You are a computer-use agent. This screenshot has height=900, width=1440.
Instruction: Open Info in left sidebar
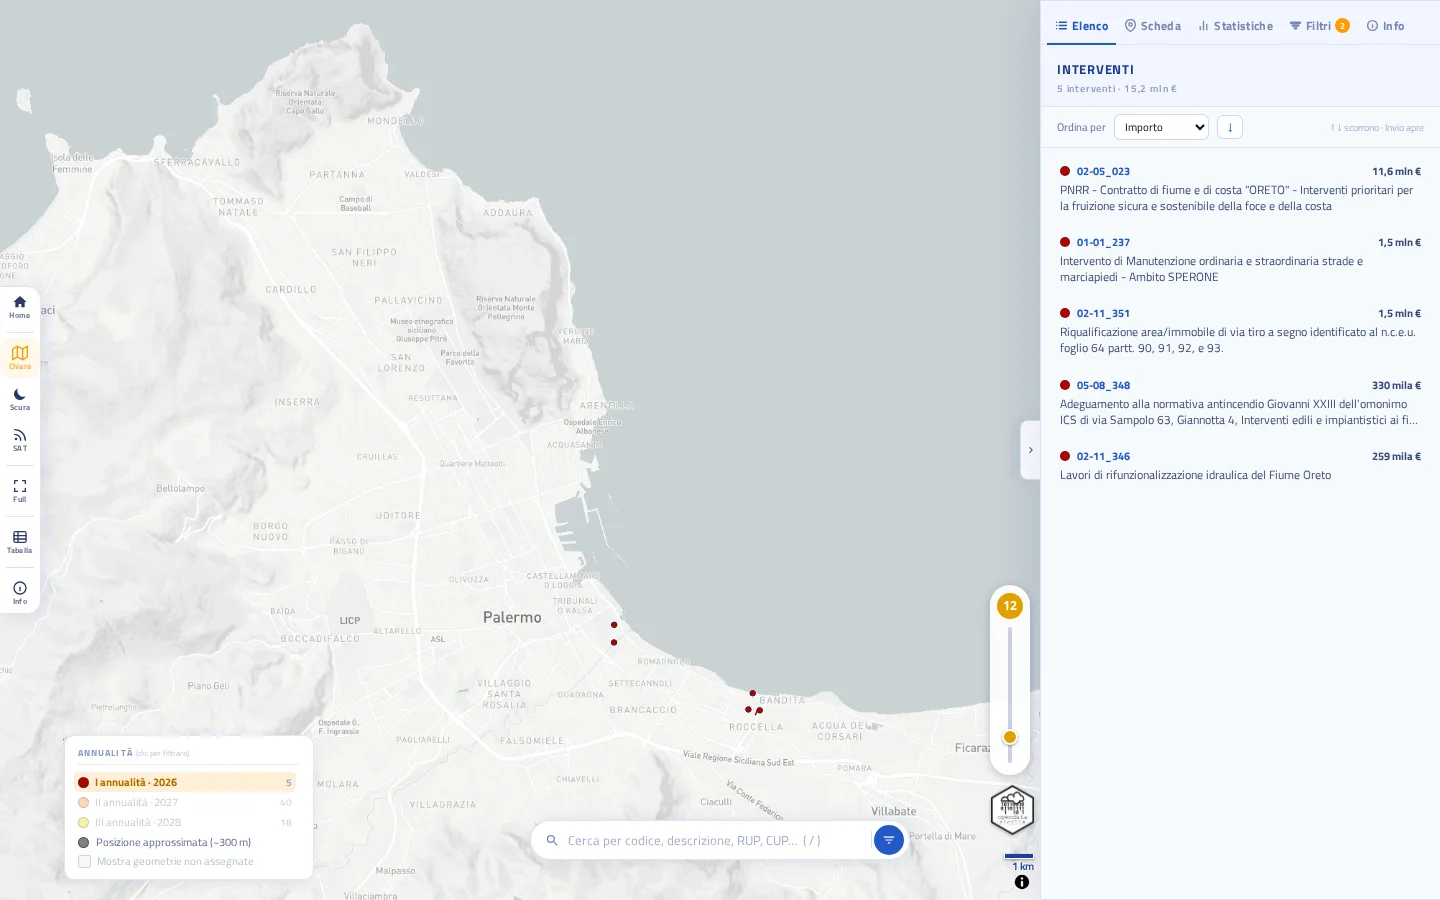pos(19,592)
